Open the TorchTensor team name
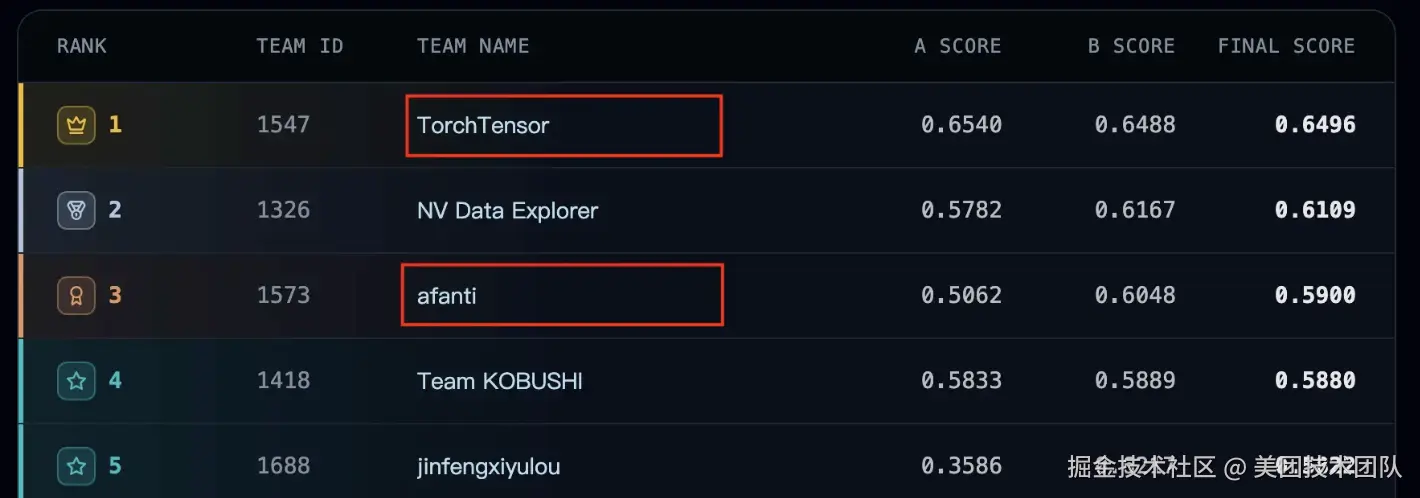 pos(483,125)
